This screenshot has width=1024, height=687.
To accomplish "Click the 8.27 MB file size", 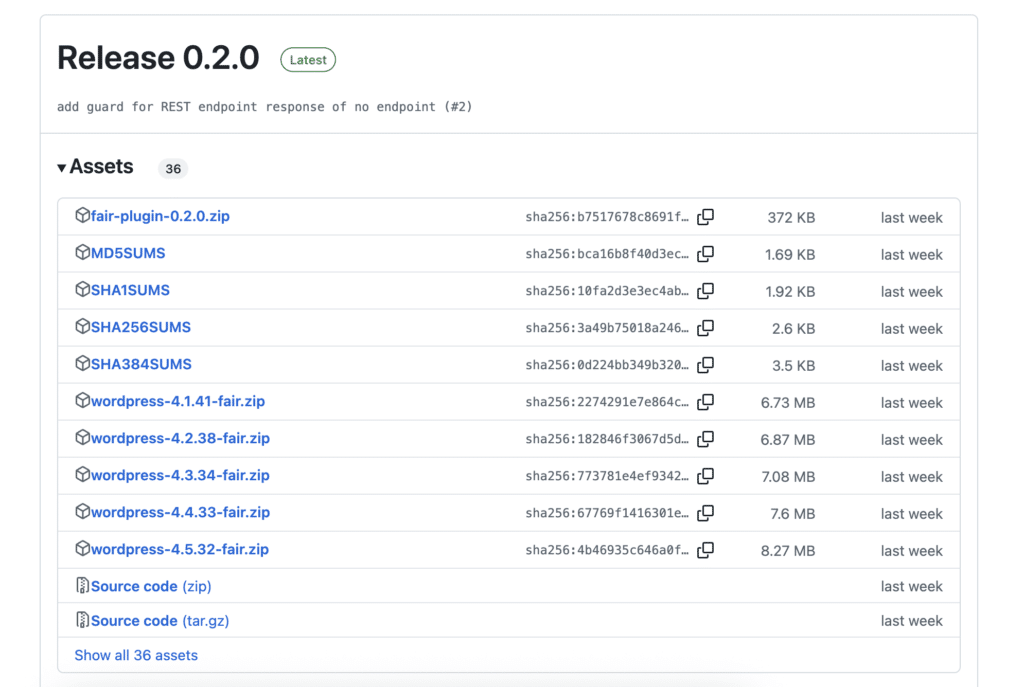I will point(788,551).
